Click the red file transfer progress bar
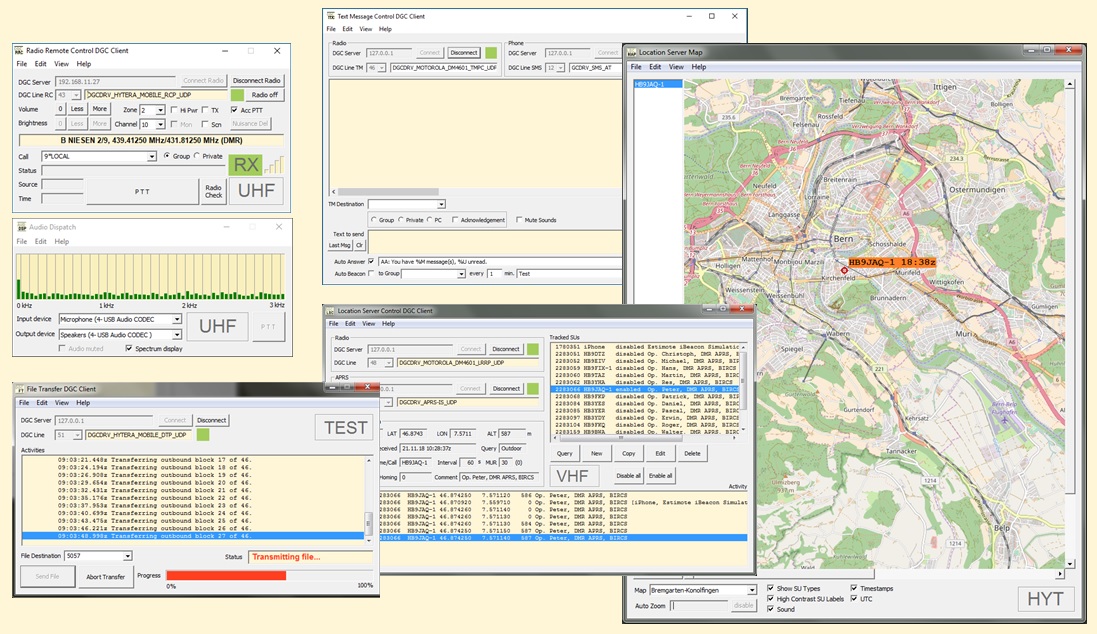The image size is (1097, 634). [x=225, y=576]
